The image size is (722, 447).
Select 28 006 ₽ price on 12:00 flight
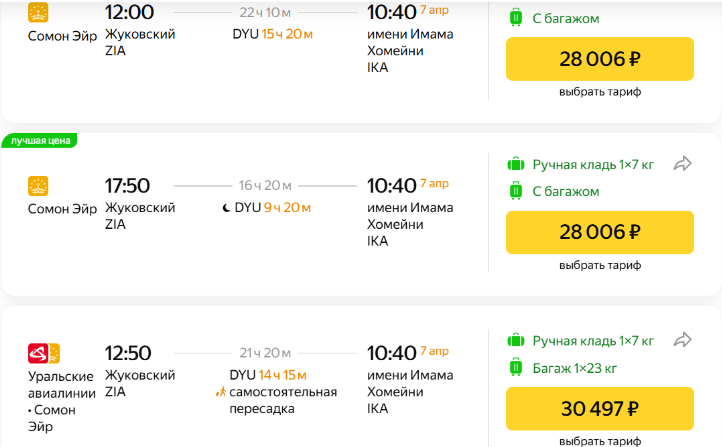[x=600, y=59]
